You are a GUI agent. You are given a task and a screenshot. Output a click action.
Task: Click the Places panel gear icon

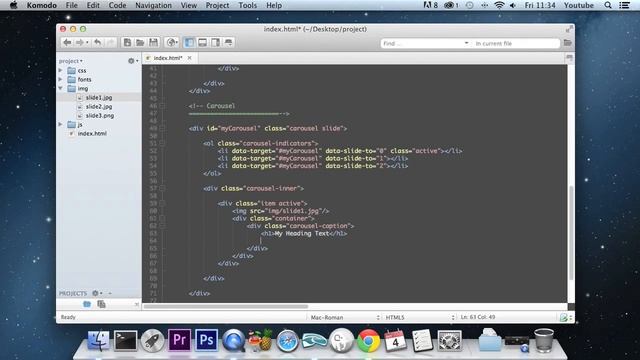[132, 61]
